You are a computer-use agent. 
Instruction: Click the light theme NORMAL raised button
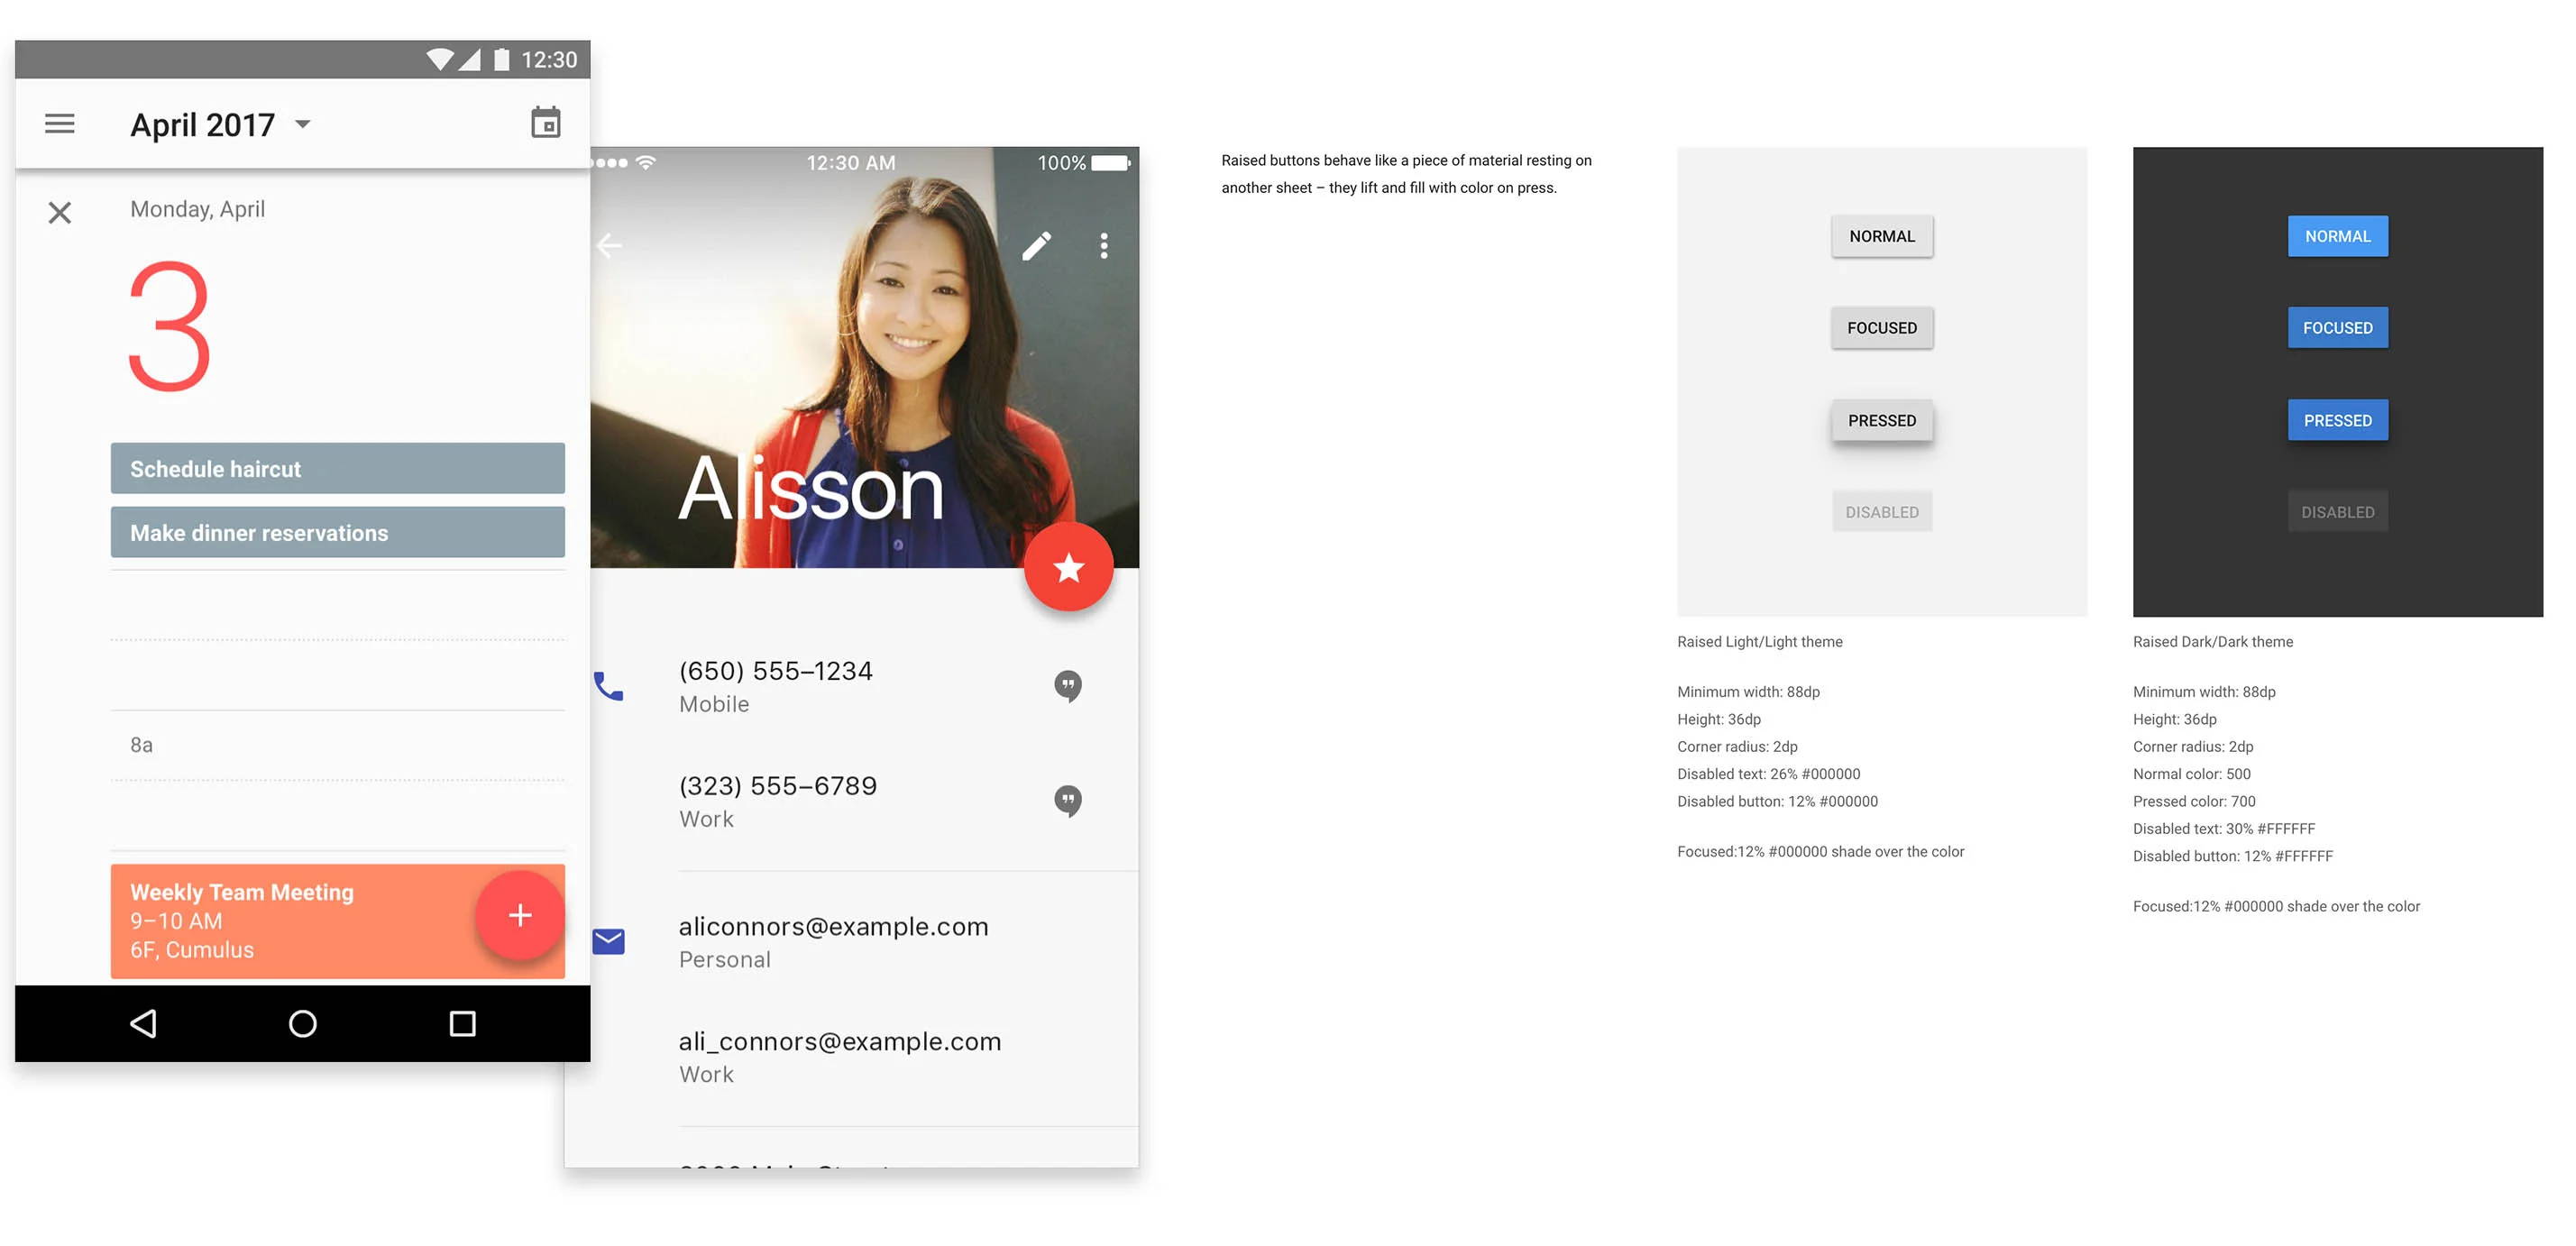point(1882,236)
